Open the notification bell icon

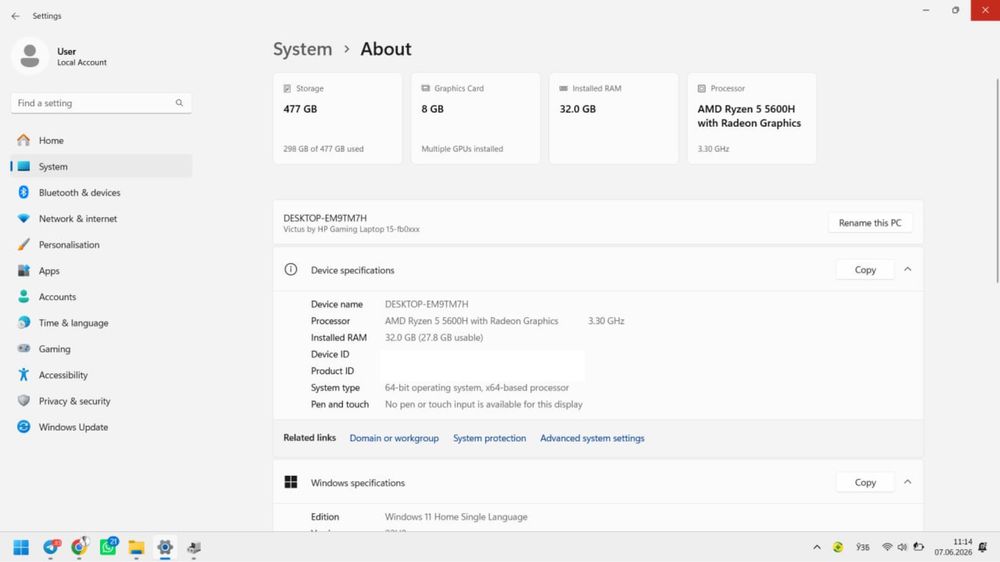(x=983, y=547)
